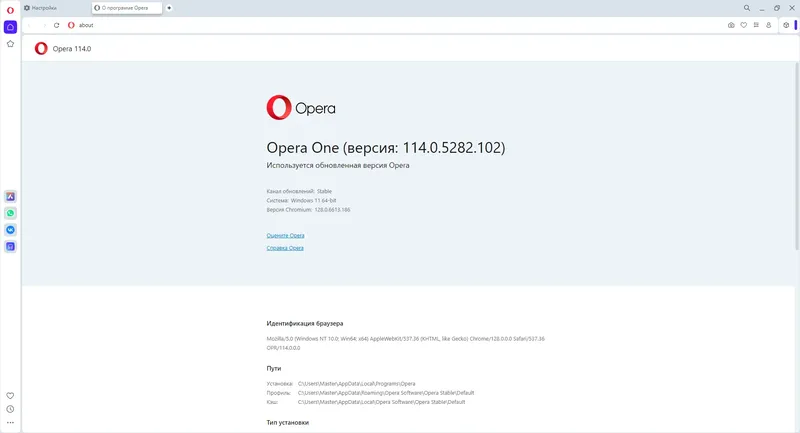Viewport: 800px width, 433px height.
Task: Open VK messenger in the sidebar
Action: [10, 230]
